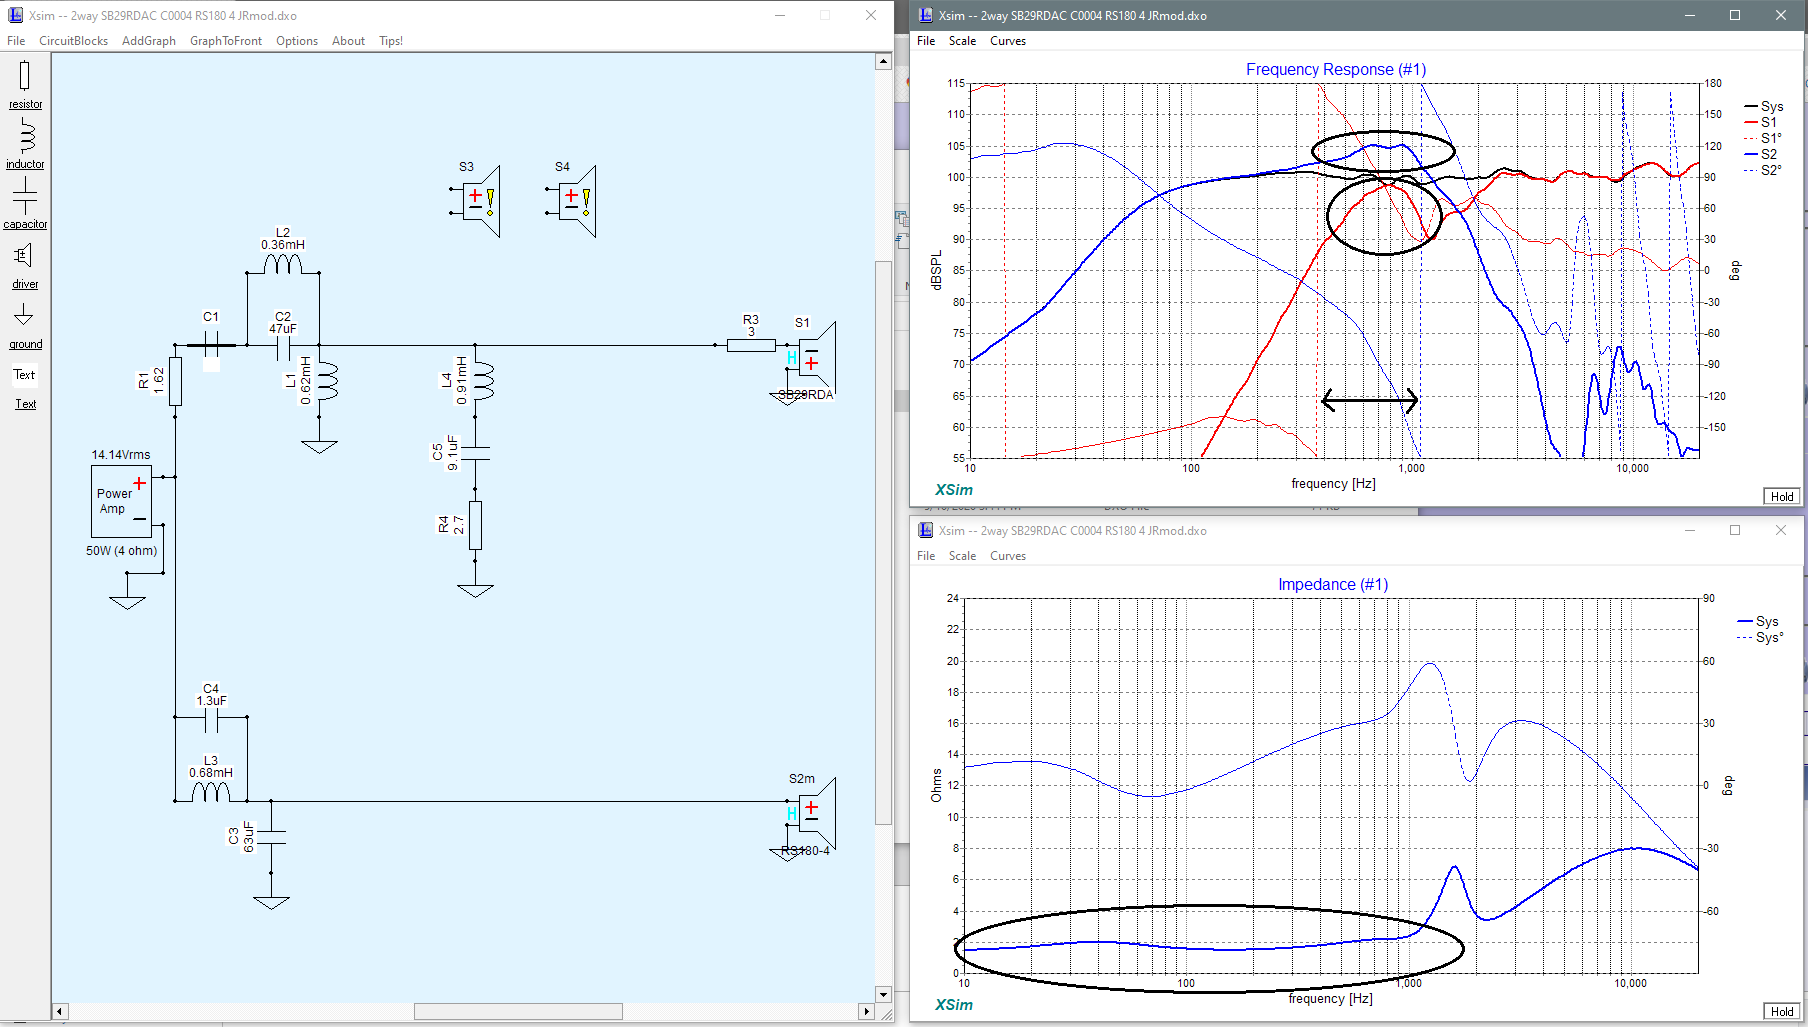Select the ground tool in the component palette
Viewport: 1808px width, 1027px height.
click(25, 326)
